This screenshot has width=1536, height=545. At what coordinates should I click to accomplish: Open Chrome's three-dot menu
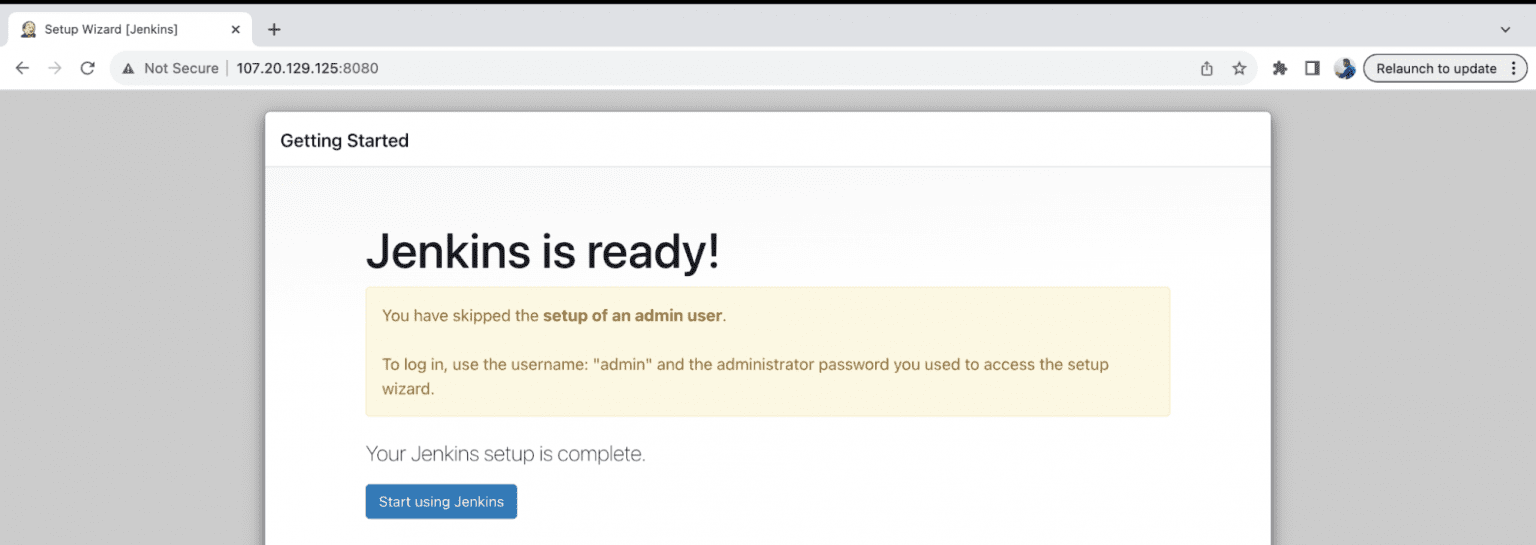tap(1514, 68)
